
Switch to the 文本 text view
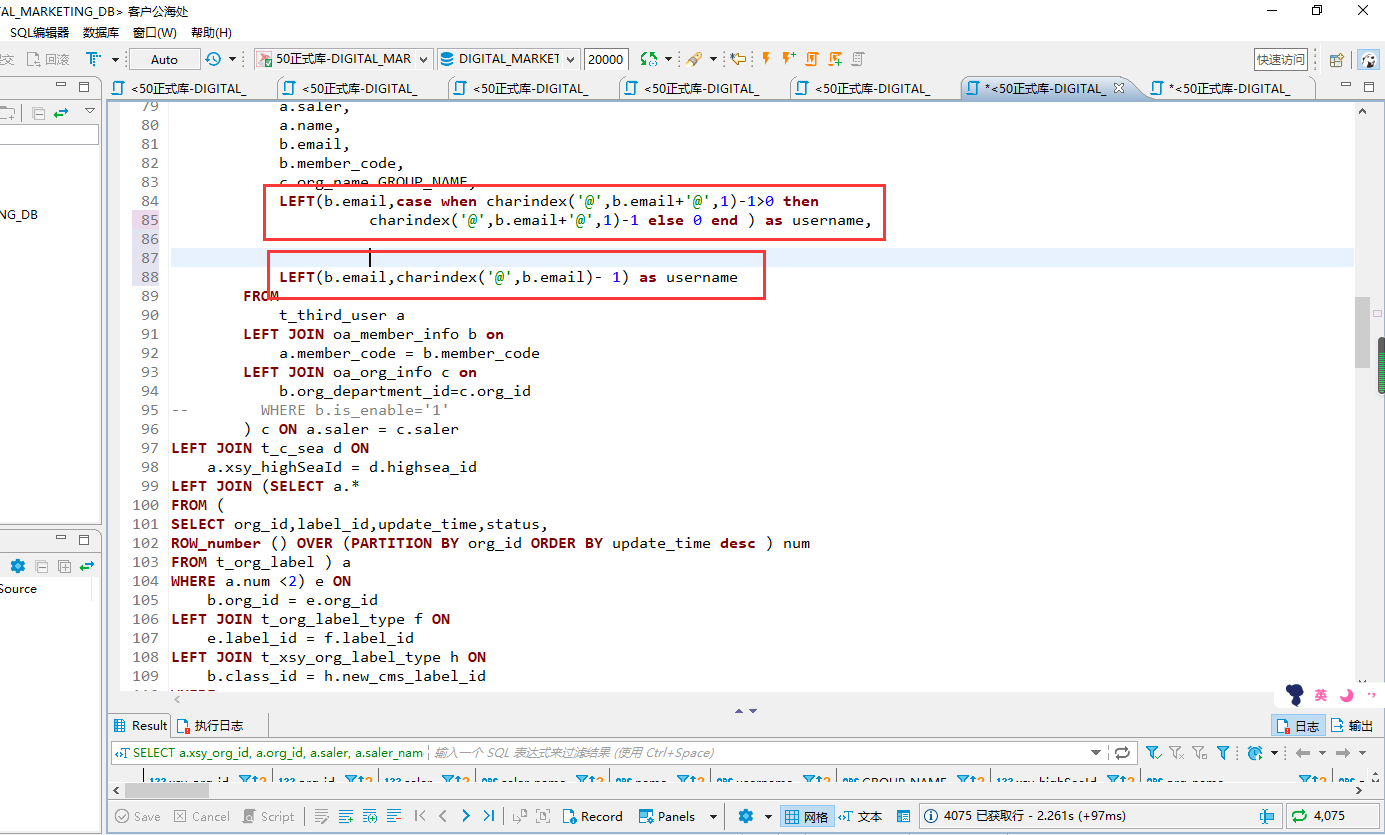point(860,816)
